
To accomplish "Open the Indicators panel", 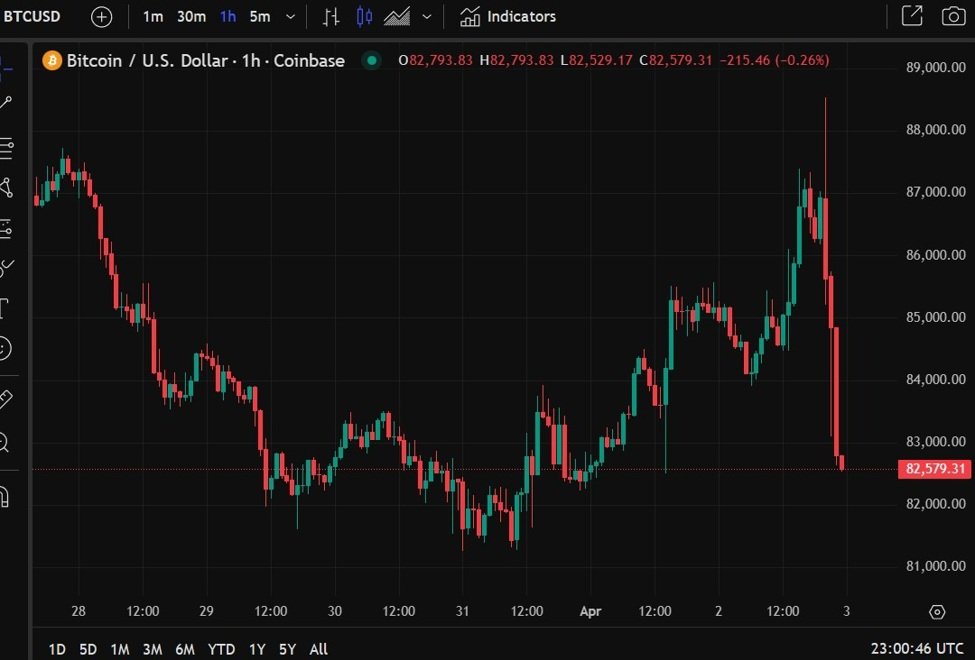I will (x=508, y=17).
